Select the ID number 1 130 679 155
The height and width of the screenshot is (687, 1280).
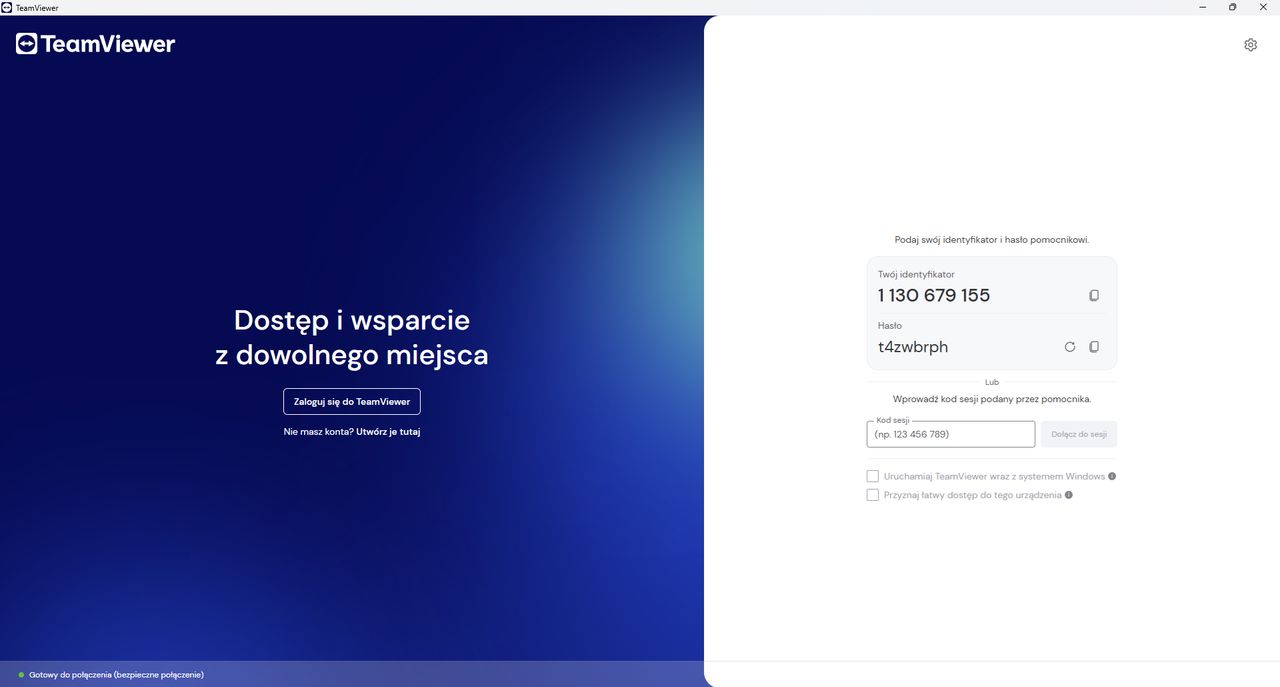(934, 296)
